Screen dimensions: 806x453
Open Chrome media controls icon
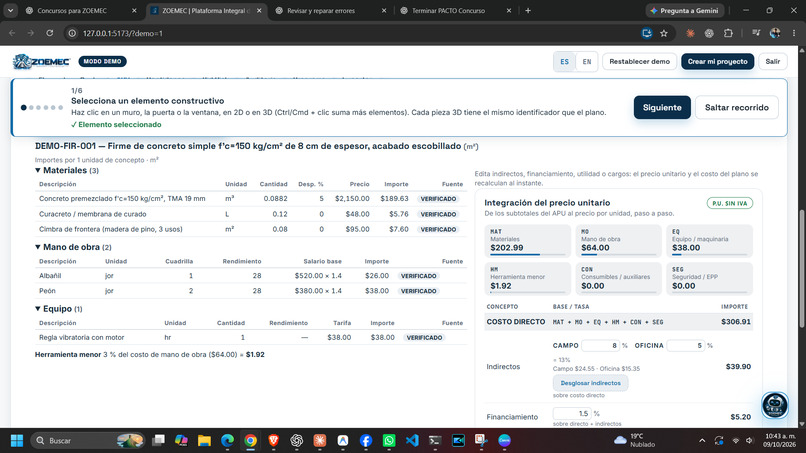click(756, 33)
